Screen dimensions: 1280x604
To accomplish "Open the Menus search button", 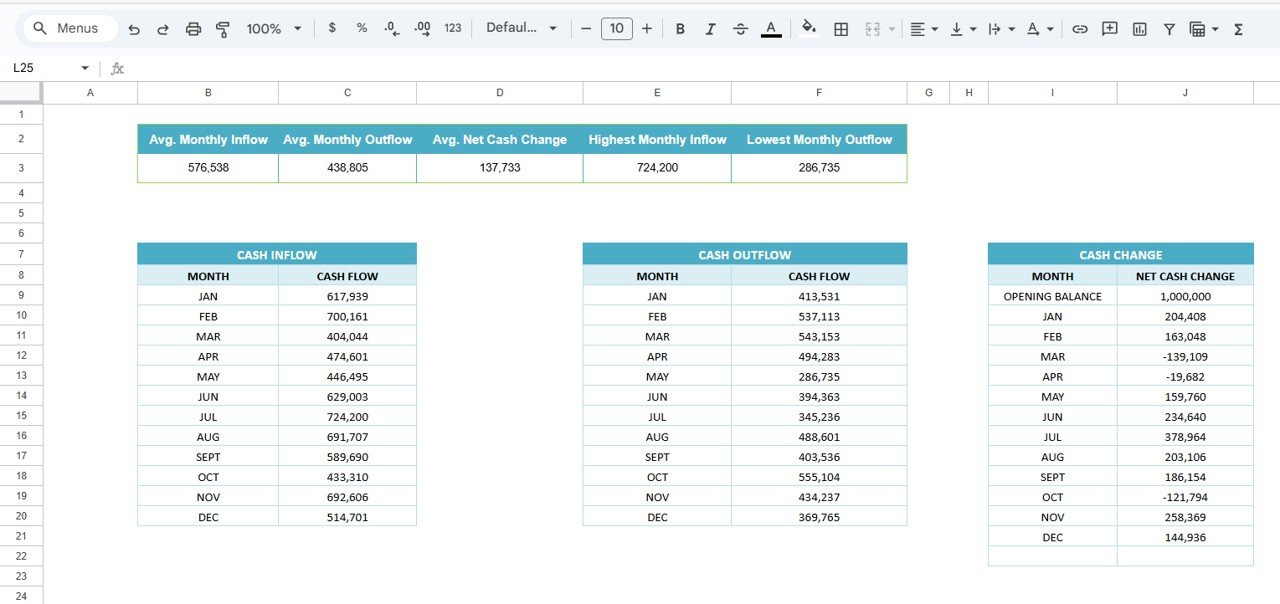I will point(68,28).
